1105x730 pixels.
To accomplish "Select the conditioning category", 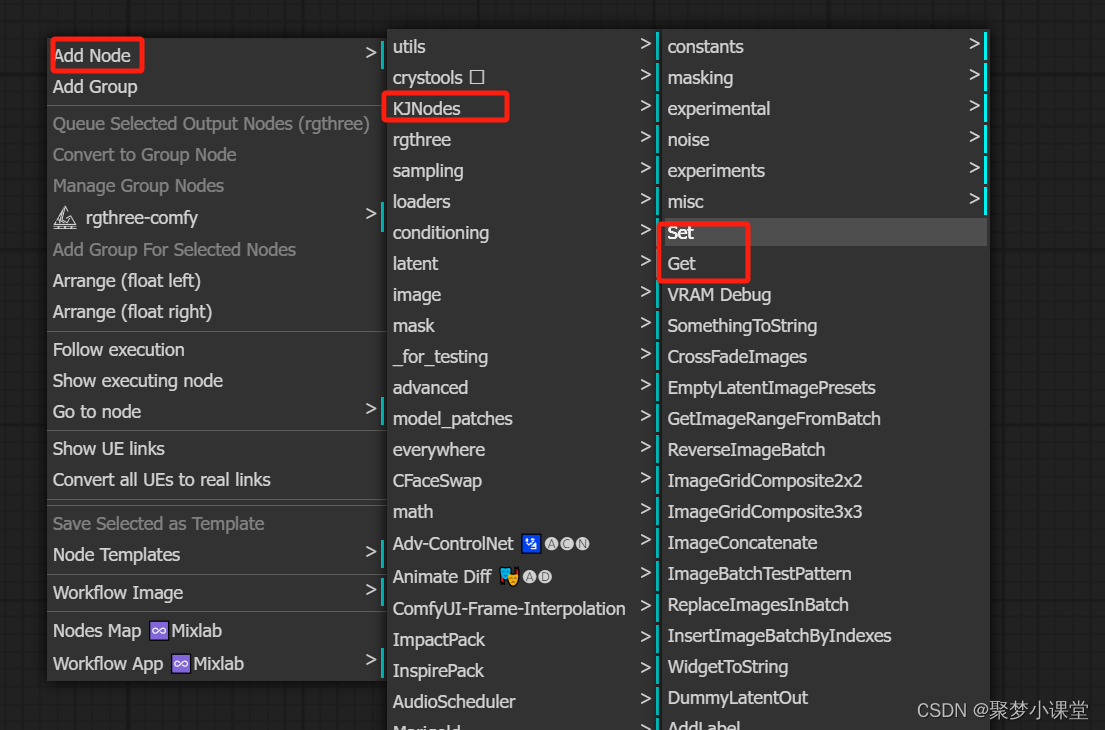I will tap(441, 232).
